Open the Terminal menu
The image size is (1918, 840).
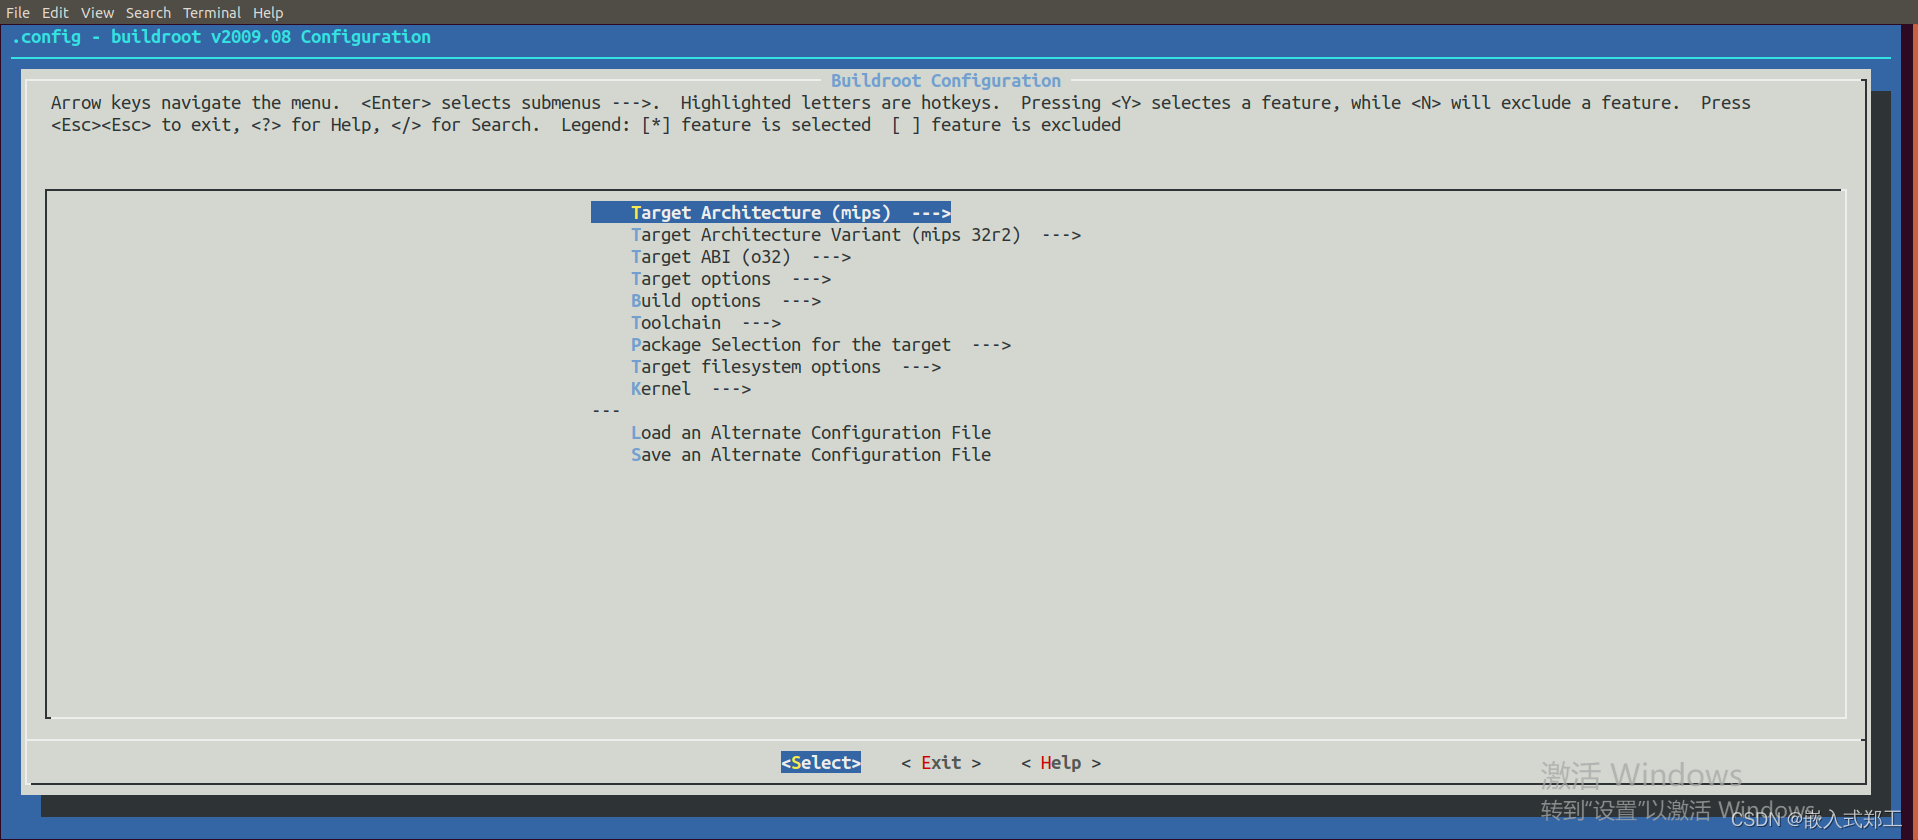[x=212, y=12]
